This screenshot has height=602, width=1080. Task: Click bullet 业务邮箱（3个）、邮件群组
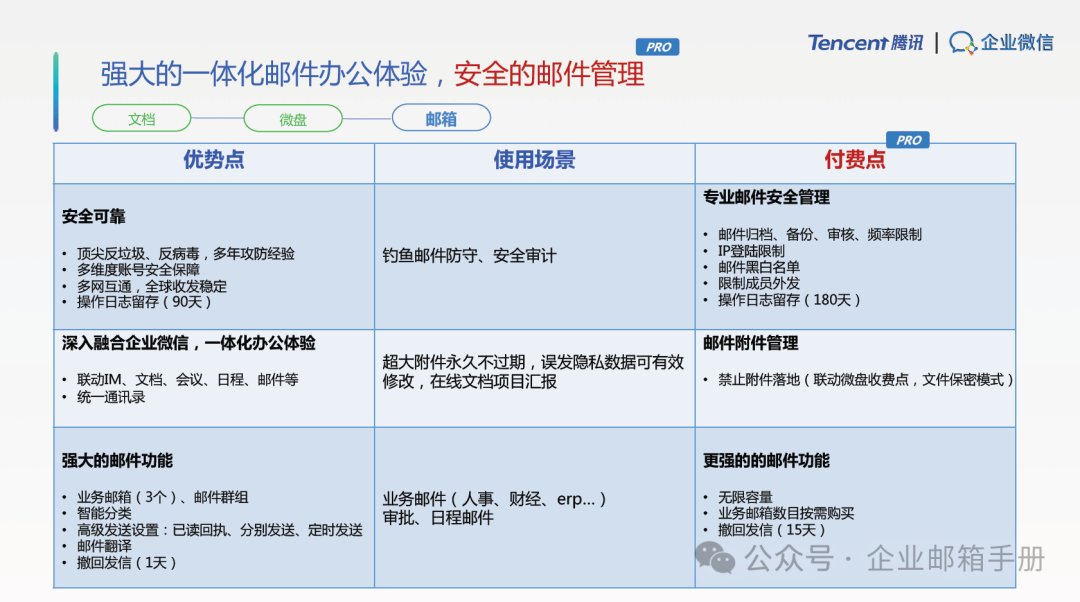point(163,497)
